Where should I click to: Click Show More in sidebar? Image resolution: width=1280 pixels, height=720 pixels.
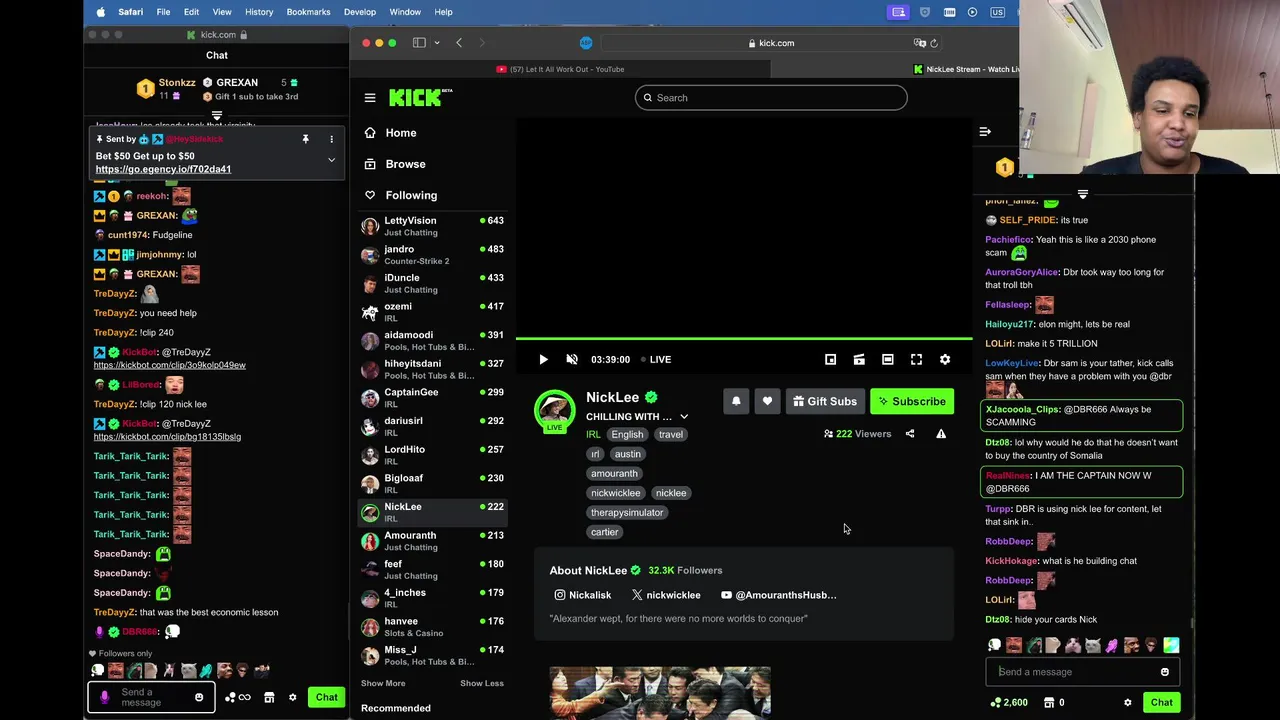pos(383,683)
